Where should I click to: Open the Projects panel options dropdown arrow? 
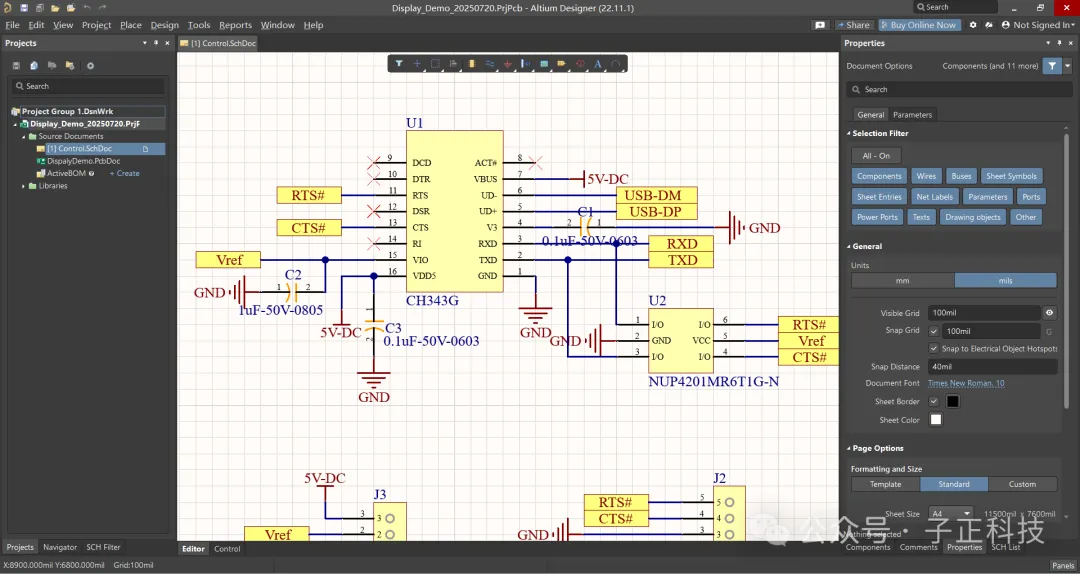pyautogui.click(x=145, y=43)
